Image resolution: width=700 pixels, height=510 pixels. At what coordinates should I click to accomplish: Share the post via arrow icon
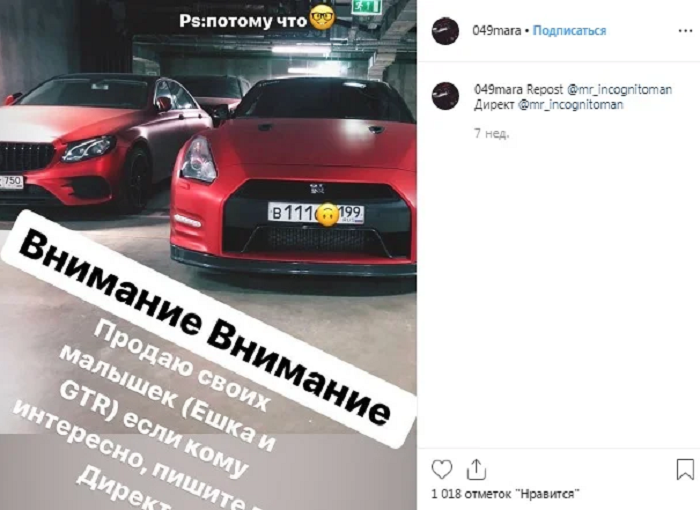point(476,469)
